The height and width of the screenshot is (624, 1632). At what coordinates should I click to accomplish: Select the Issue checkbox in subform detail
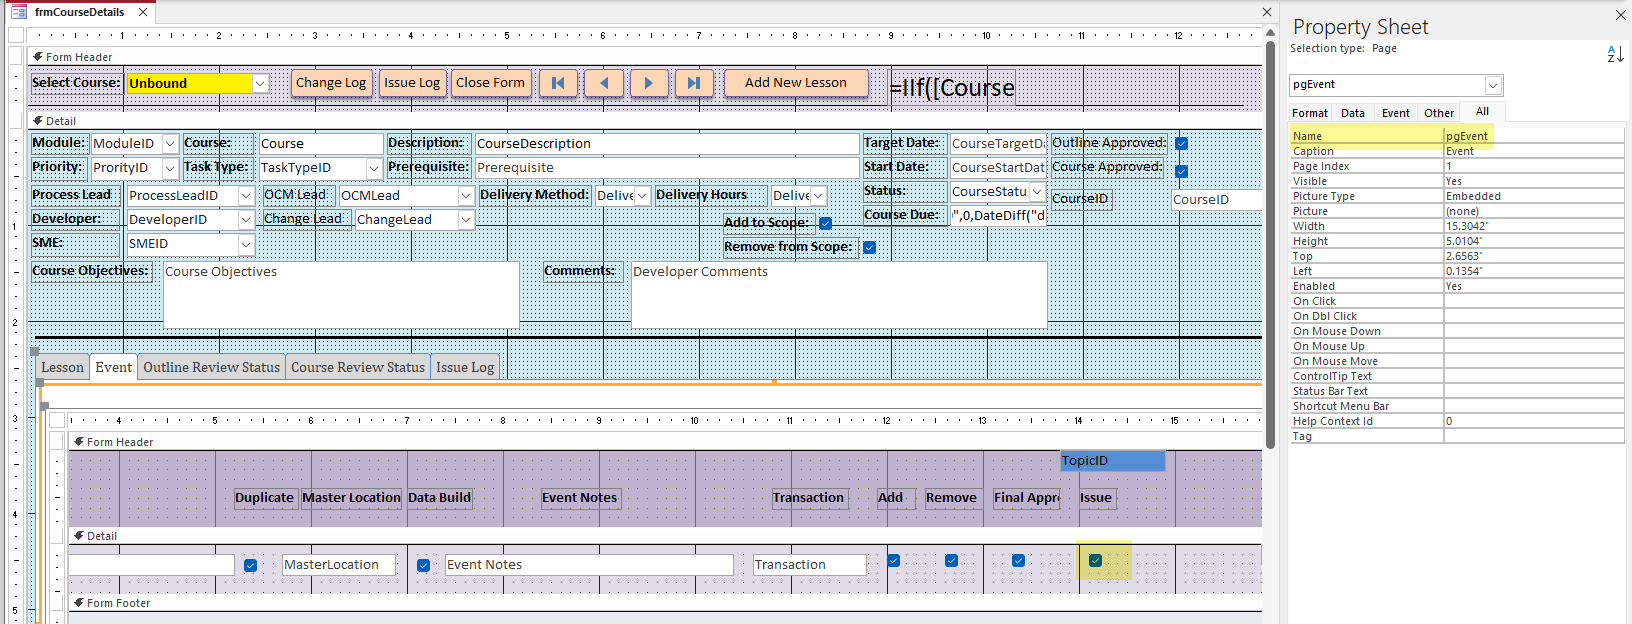1095,560
